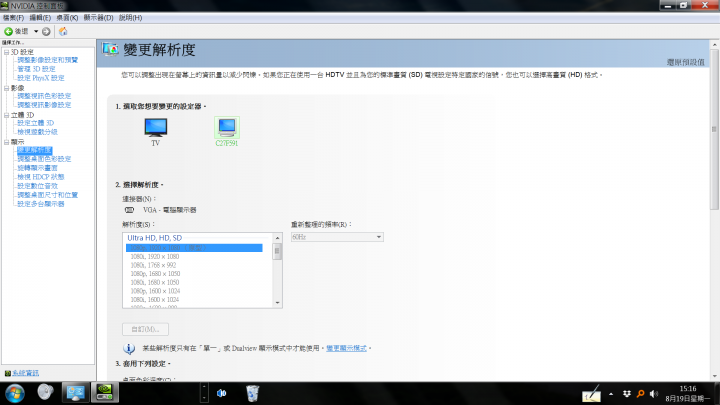Viewport: 720px width, 405px height.
Task: Open the 桌面(K) menu
Action: coord(67,17)
